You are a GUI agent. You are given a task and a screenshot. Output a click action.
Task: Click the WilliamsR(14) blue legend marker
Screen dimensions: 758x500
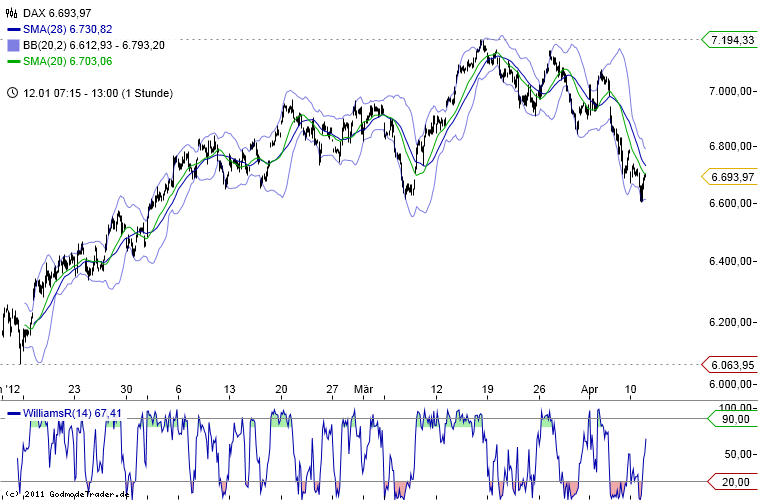[x=14, y=414]
